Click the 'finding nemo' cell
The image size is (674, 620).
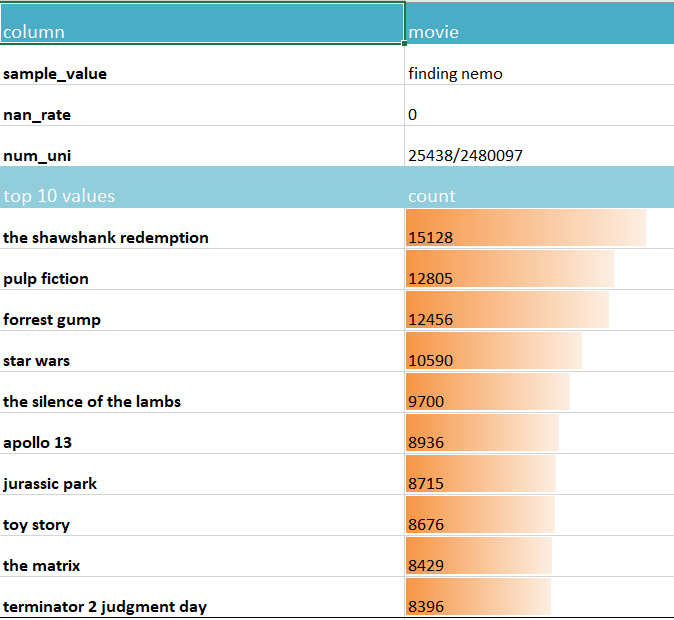(x=539, y=64)
